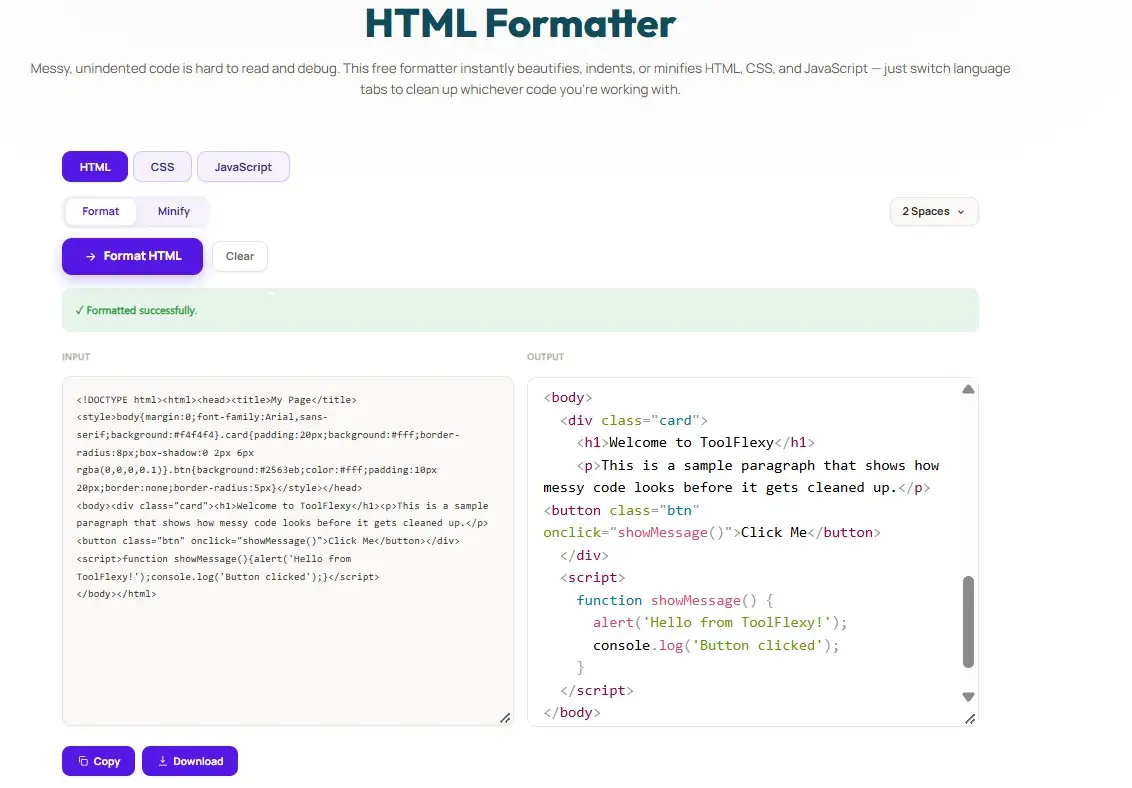Click the opening '<body>' output line
The width and height of the screenshot is (1132, 788).
(568, 398)
